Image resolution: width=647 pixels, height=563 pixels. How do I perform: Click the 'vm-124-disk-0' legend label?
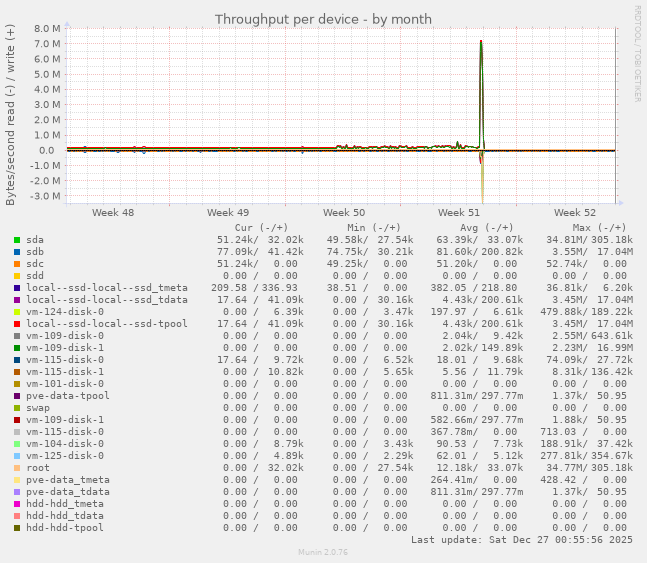pyautogui.click(x=65, y=312)
